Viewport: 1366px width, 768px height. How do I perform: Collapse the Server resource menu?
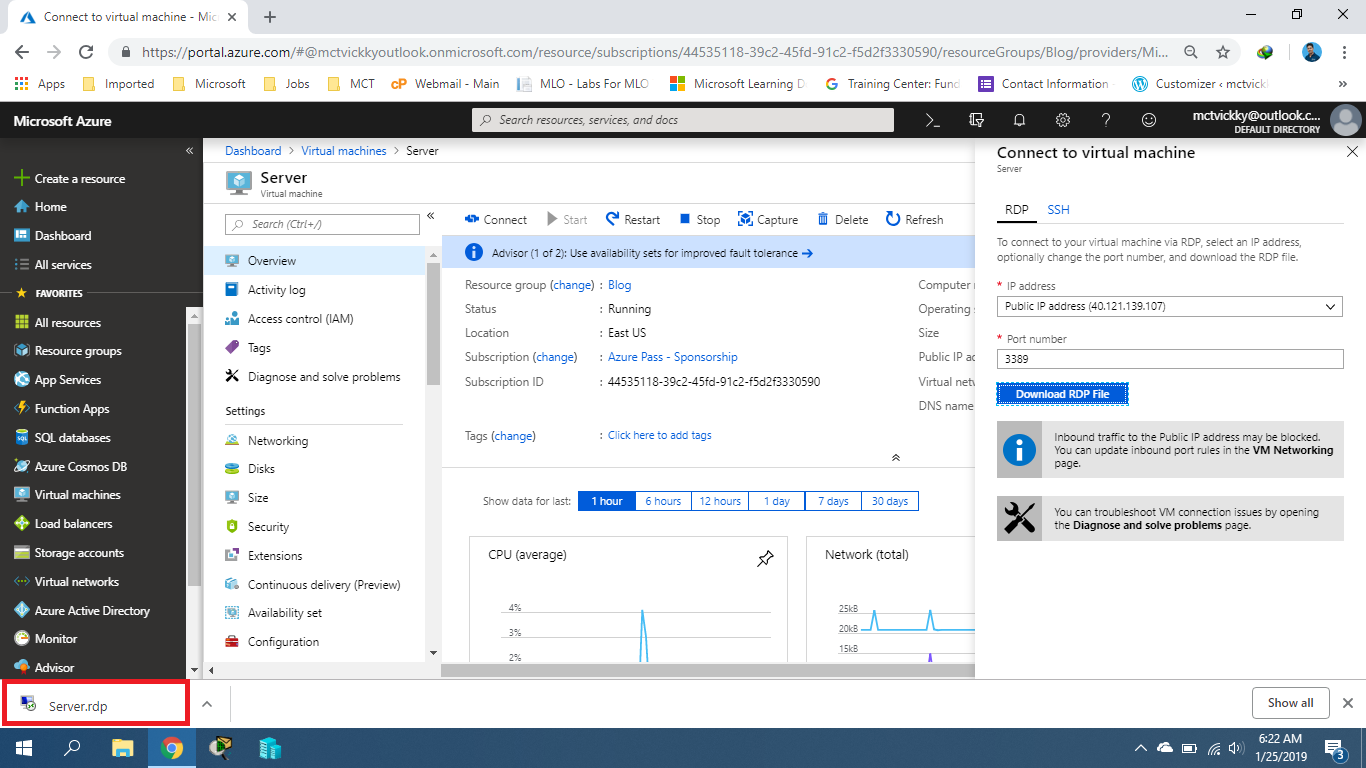(431, 216)
